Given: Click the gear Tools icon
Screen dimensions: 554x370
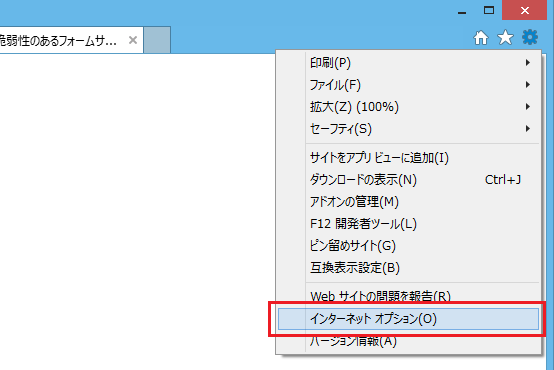Looking at the screenshot, I should [530, 37].
